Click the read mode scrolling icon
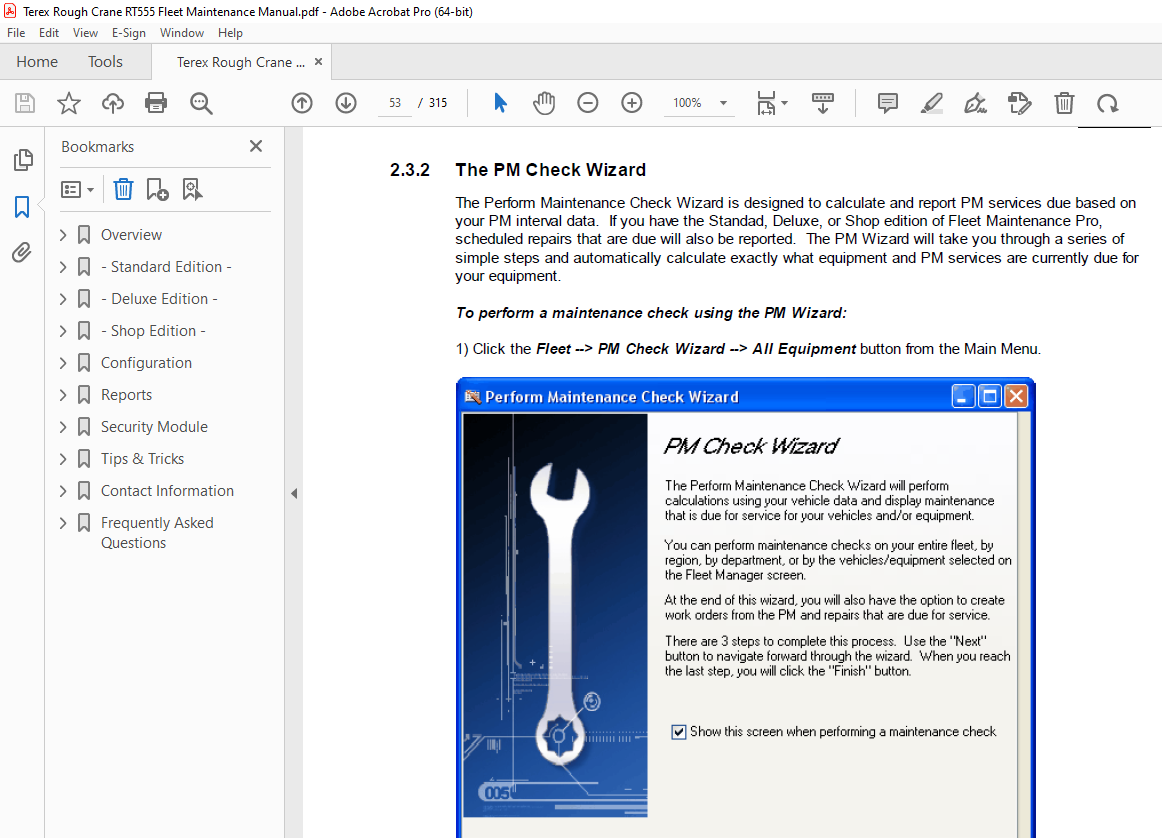Screen dimensions: 1162x838 coord(823,103)
